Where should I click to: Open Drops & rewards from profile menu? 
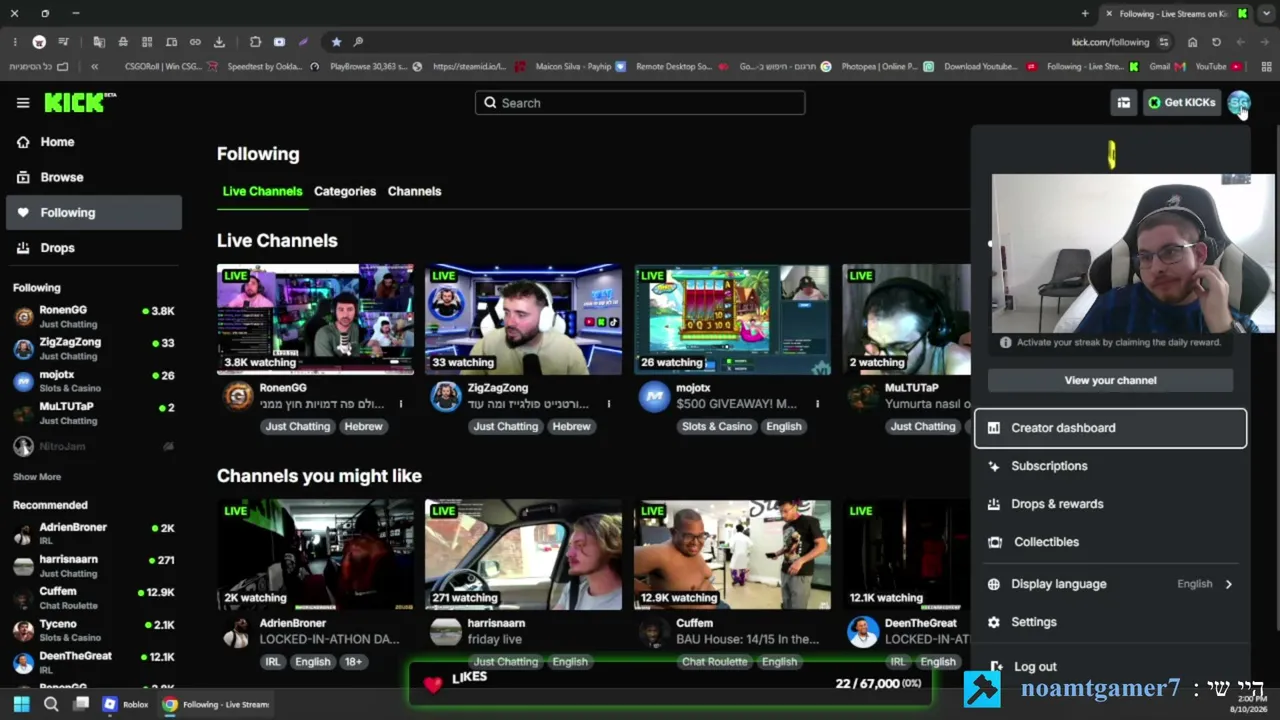[1110, 504]
